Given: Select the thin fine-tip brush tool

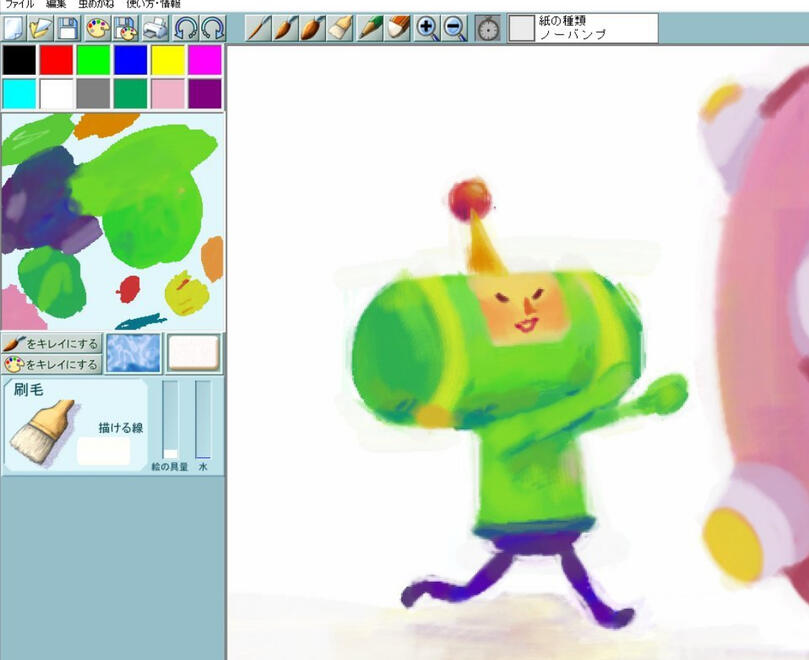Looking at the screenshot, I should (x=258, y=28).
